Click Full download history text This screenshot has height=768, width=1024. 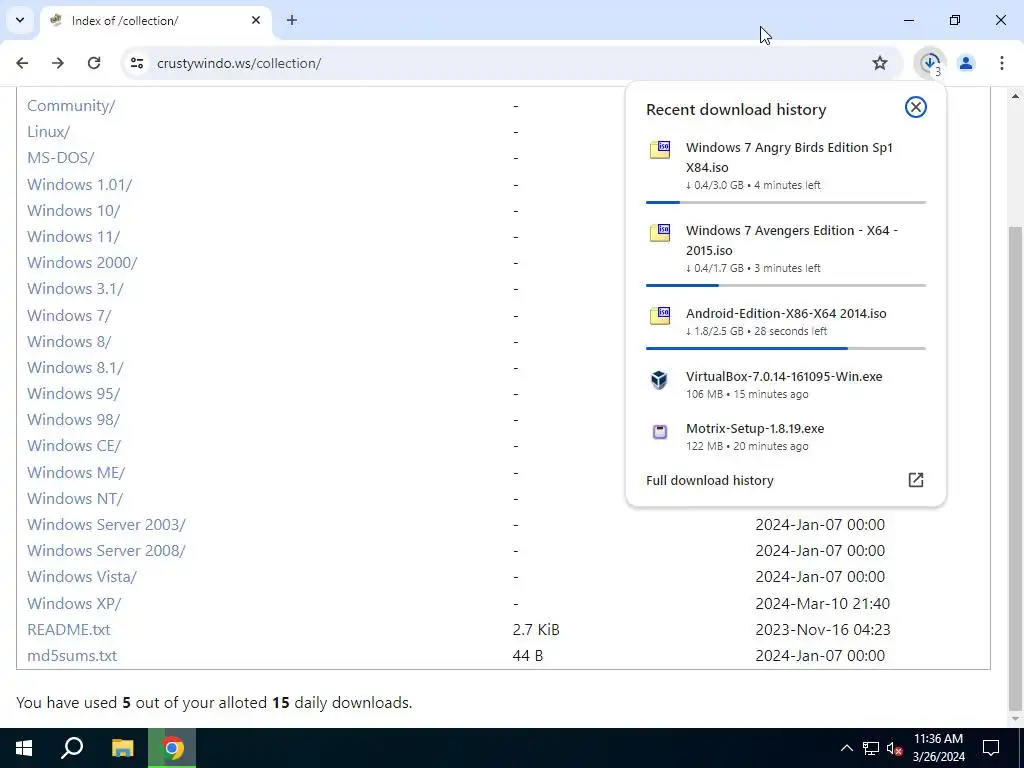(709, 481)
